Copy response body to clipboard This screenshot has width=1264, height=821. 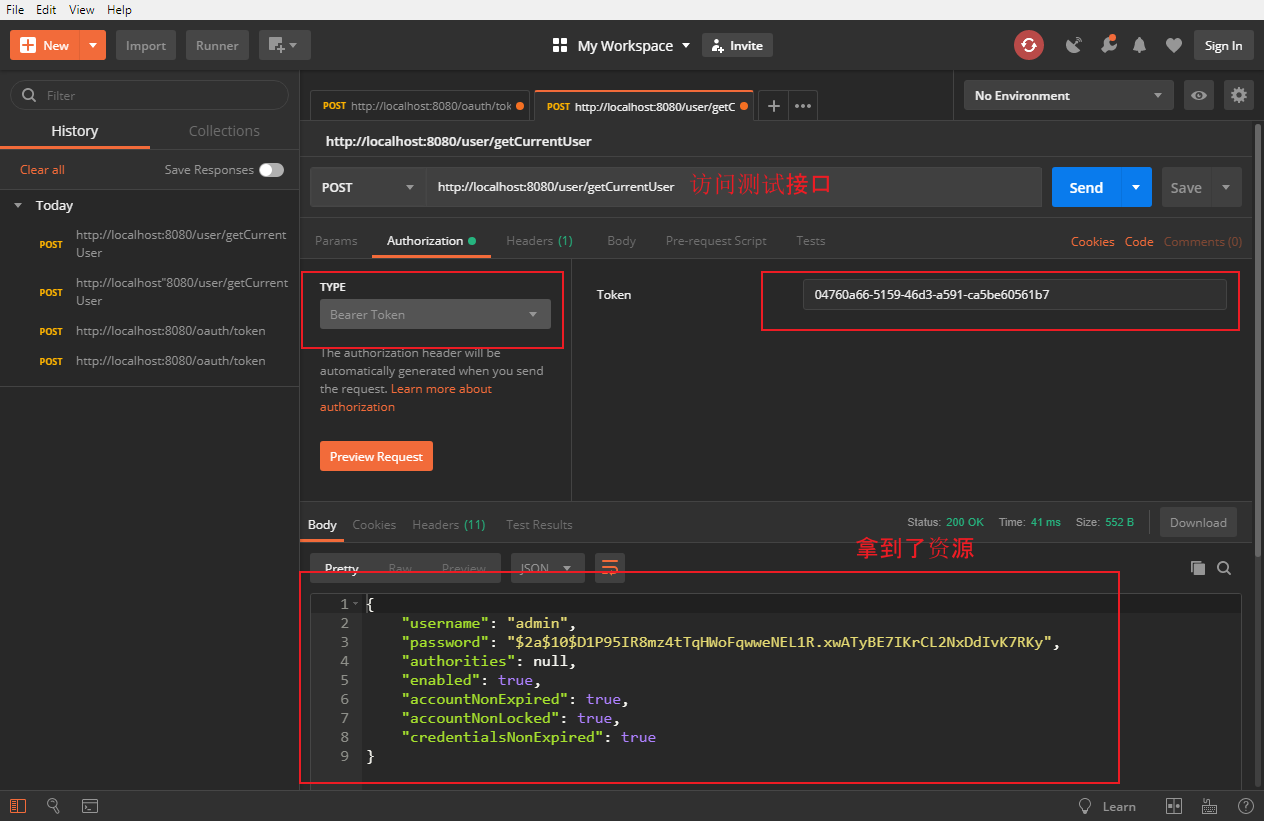tap(1197, 568)
